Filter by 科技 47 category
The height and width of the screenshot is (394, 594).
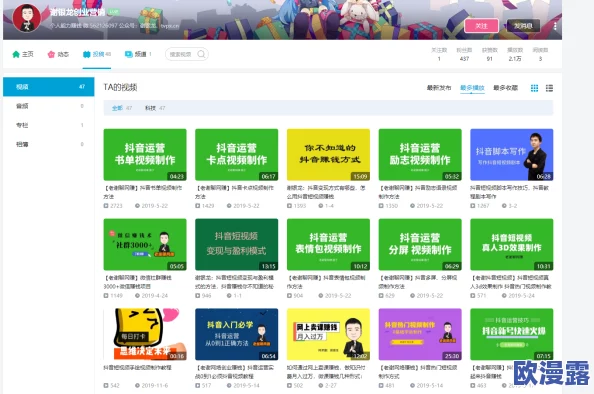click(x=155, y=108)
